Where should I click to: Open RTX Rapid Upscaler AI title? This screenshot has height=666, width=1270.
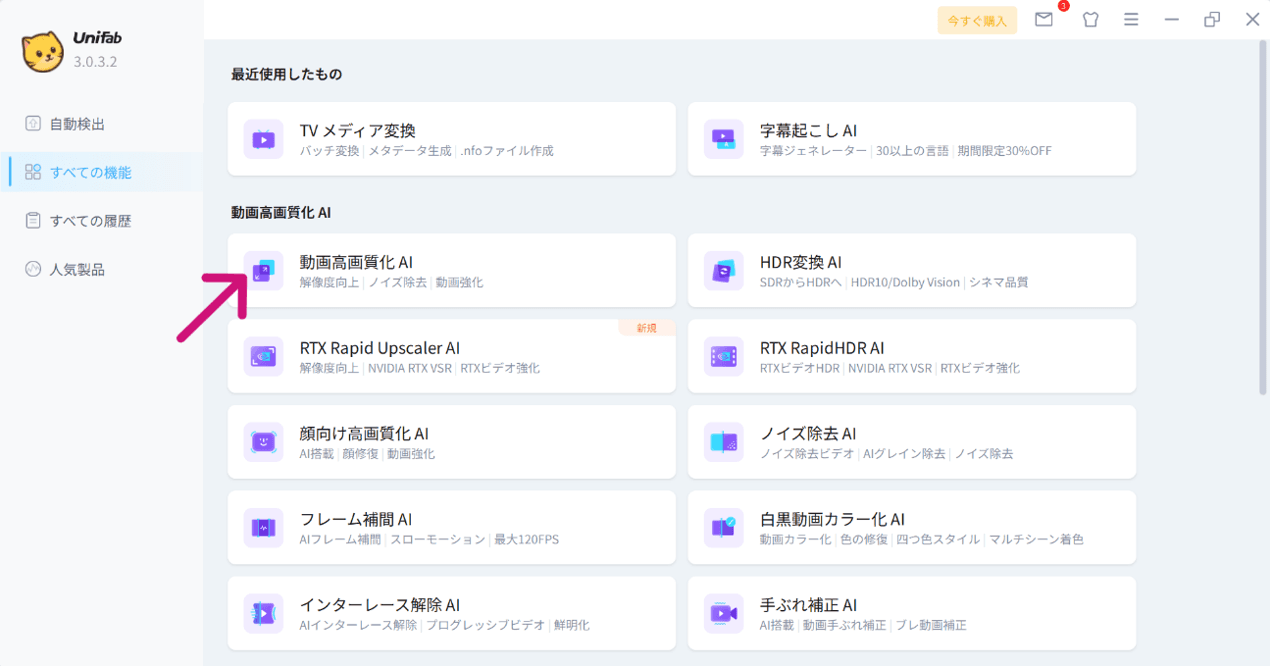click(380, 348)
